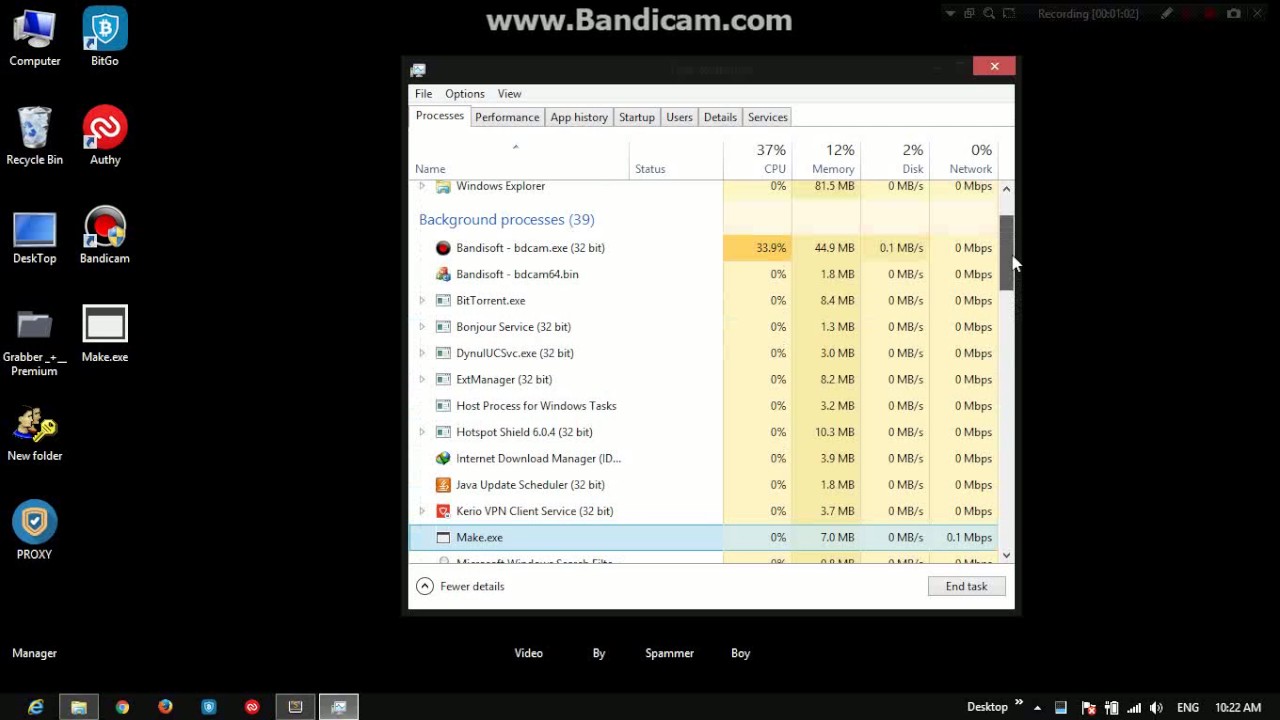This screenshot has height=720, width=1280.
Task: Stop Bandicam recording with red button
Action: [1210, 14]
